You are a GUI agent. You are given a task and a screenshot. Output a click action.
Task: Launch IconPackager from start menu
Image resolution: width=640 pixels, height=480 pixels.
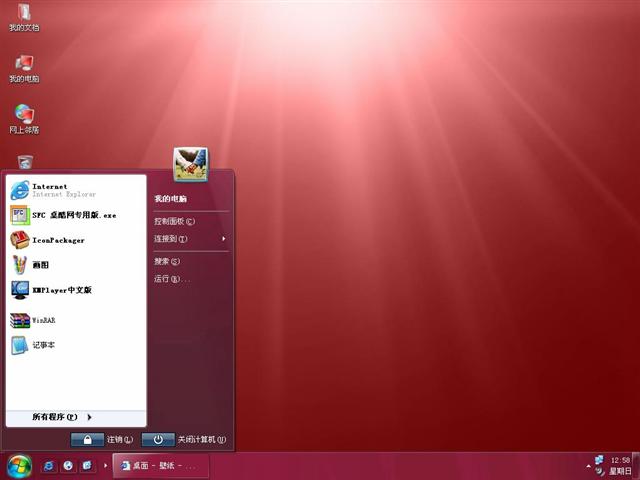[76, 240]
